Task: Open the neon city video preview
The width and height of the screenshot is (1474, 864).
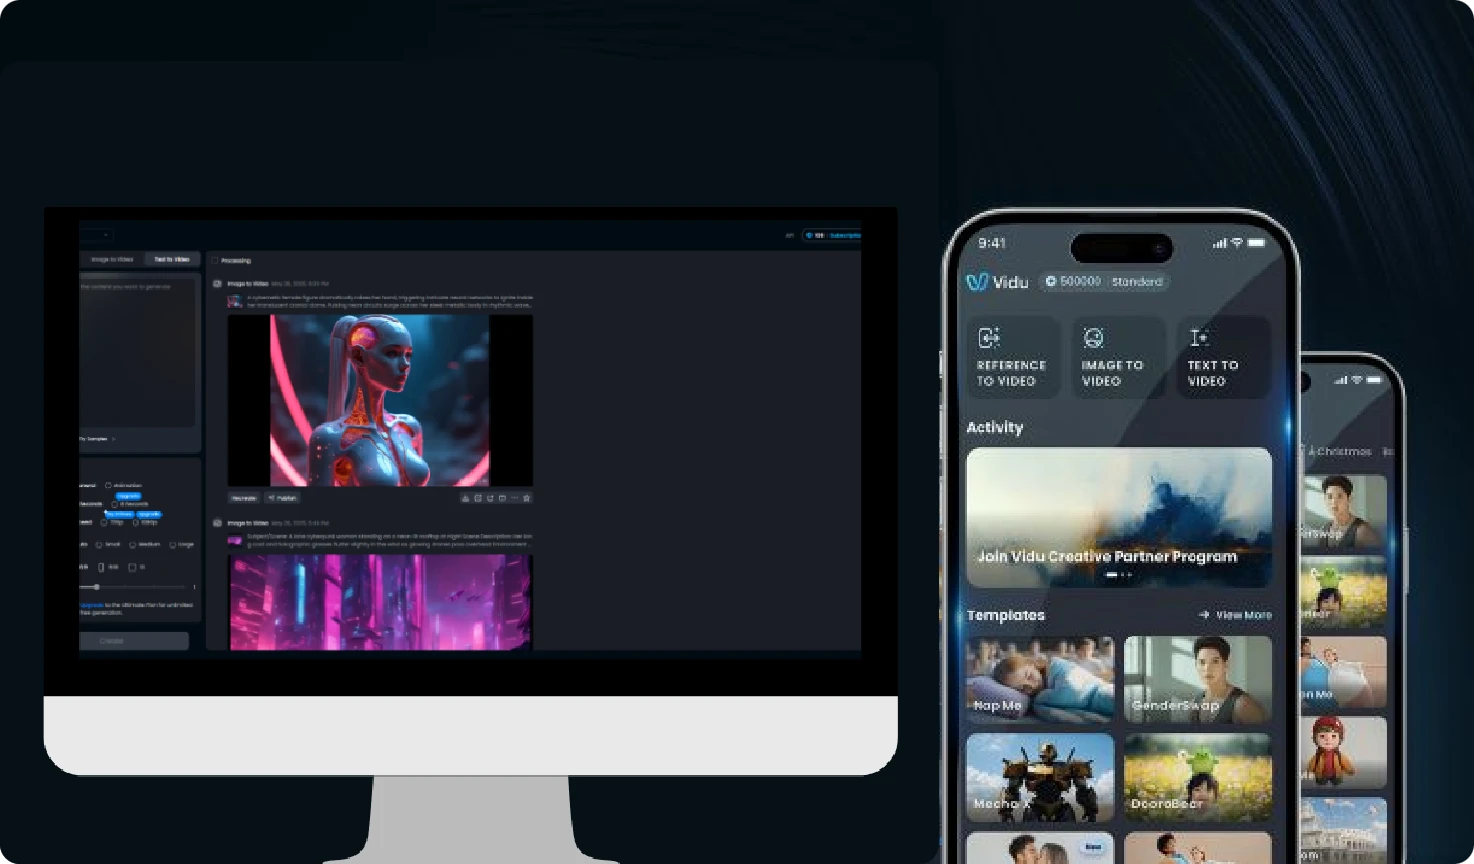Action: [380, 602]
